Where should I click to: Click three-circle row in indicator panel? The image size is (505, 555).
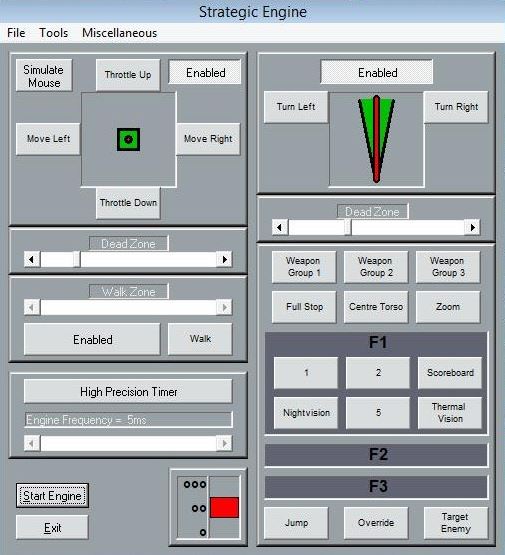pyautogui.click(x=195, y=484)
